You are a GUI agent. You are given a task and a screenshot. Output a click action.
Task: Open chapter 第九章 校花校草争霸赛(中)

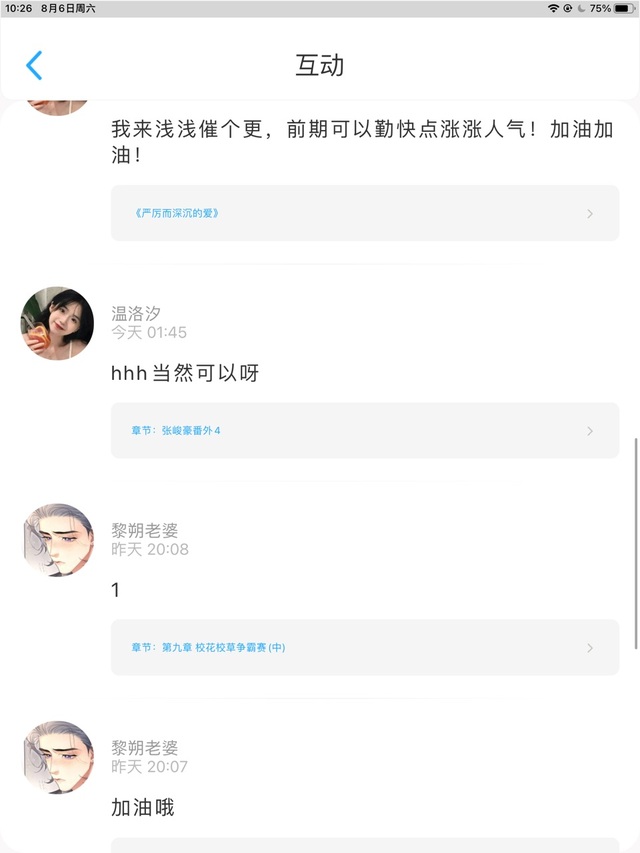click(x=208, y=647)
